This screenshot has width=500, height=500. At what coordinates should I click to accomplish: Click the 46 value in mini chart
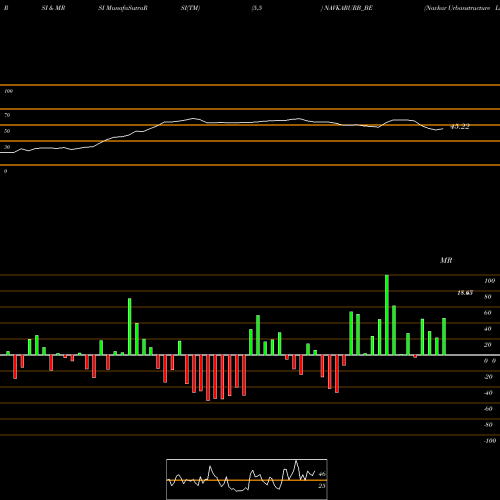322,474
